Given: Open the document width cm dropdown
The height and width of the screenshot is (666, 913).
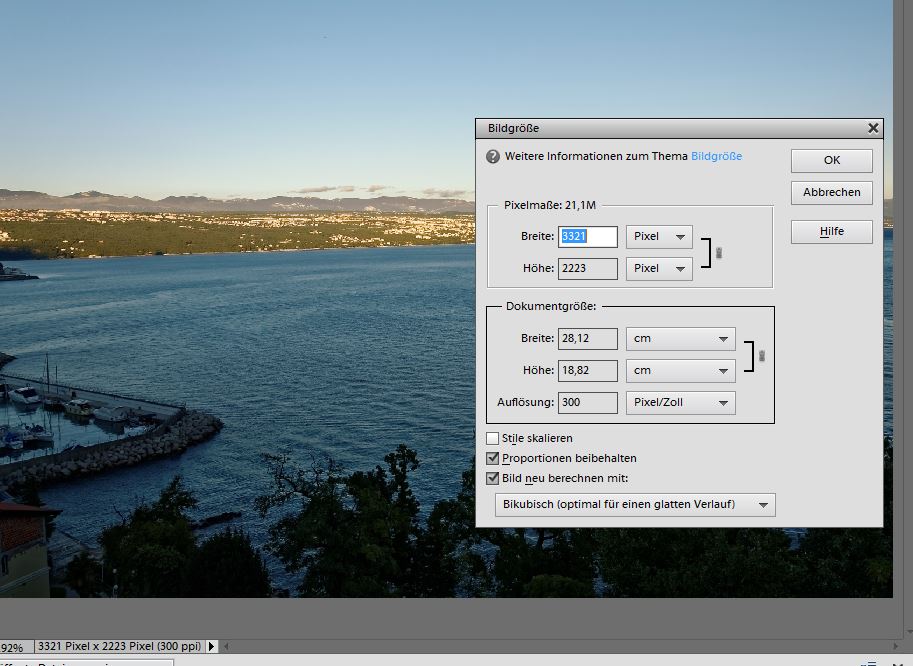Looking at the screenshot, I should [x=680, y=339].
